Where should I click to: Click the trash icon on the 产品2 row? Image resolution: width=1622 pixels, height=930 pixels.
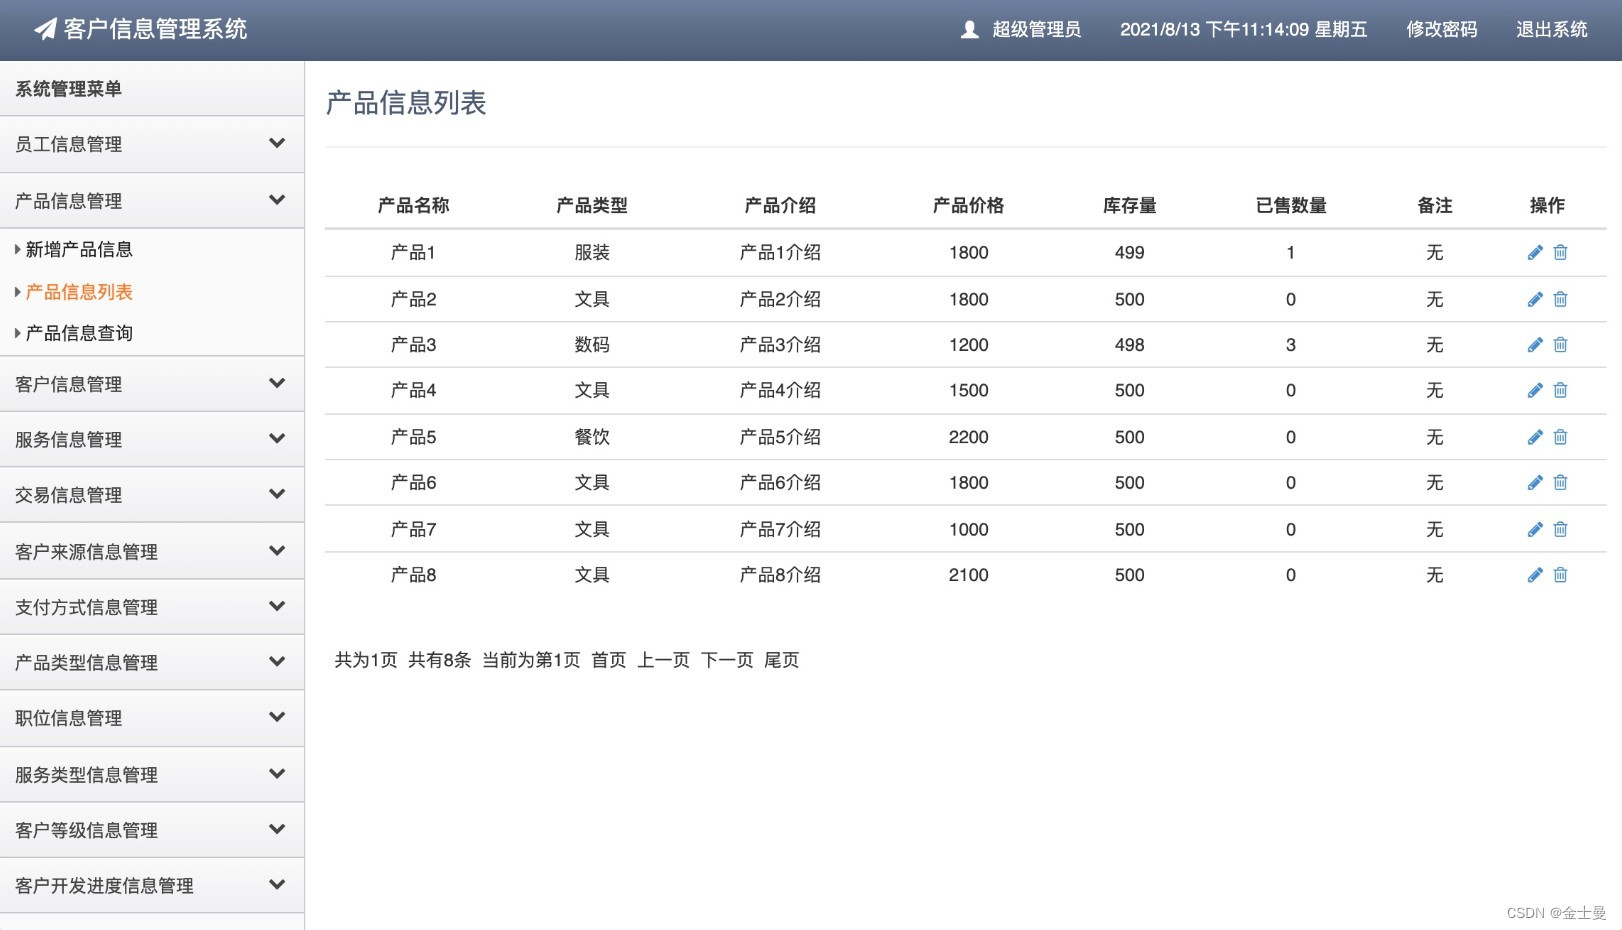pyautogui.click(x=1561, y=299)
